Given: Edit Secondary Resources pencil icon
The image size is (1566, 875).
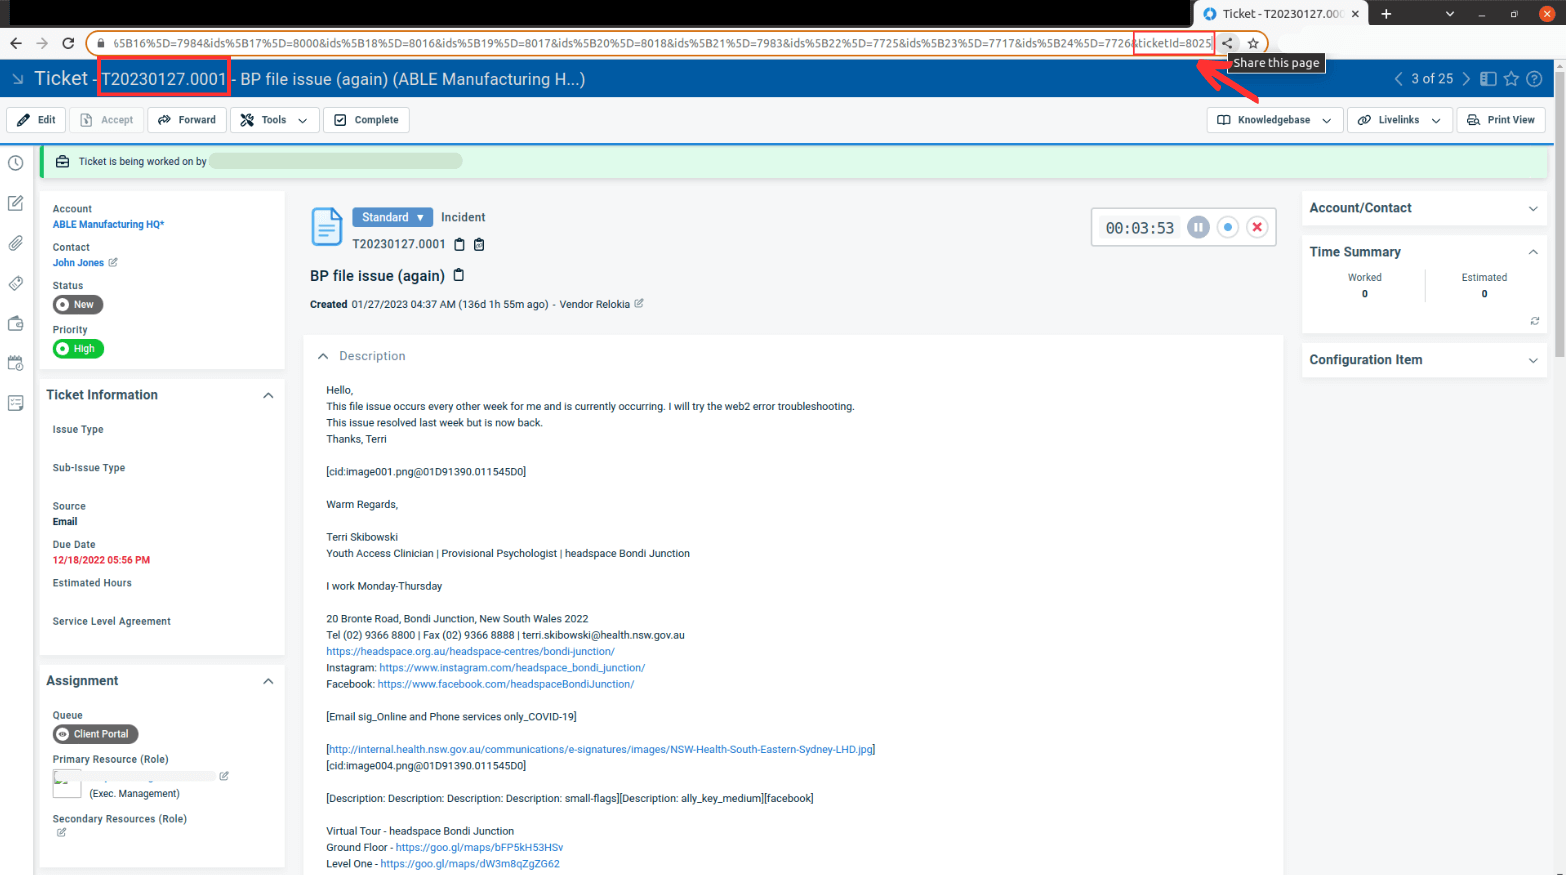Looking at the screenshot, I should 61,832.
